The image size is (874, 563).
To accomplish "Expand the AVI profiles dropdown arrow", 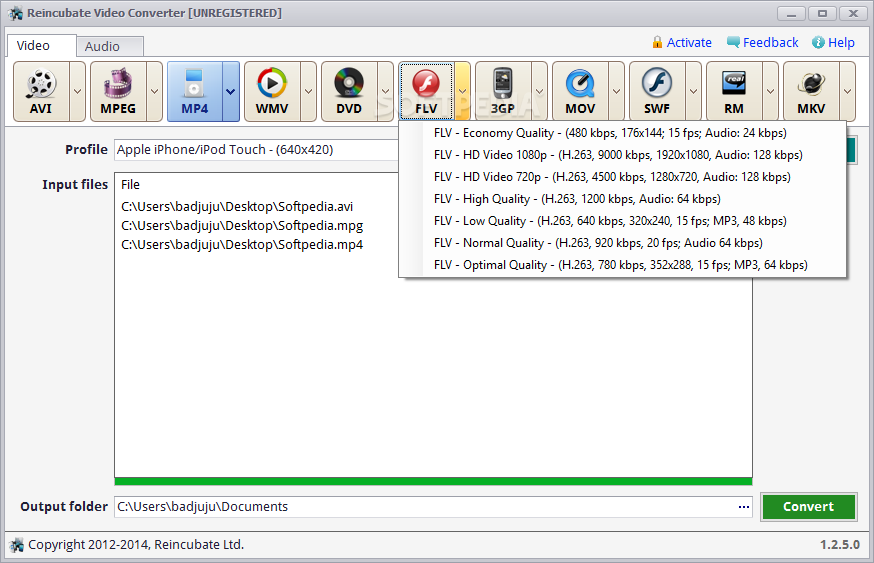I will [x=77, y=91].
